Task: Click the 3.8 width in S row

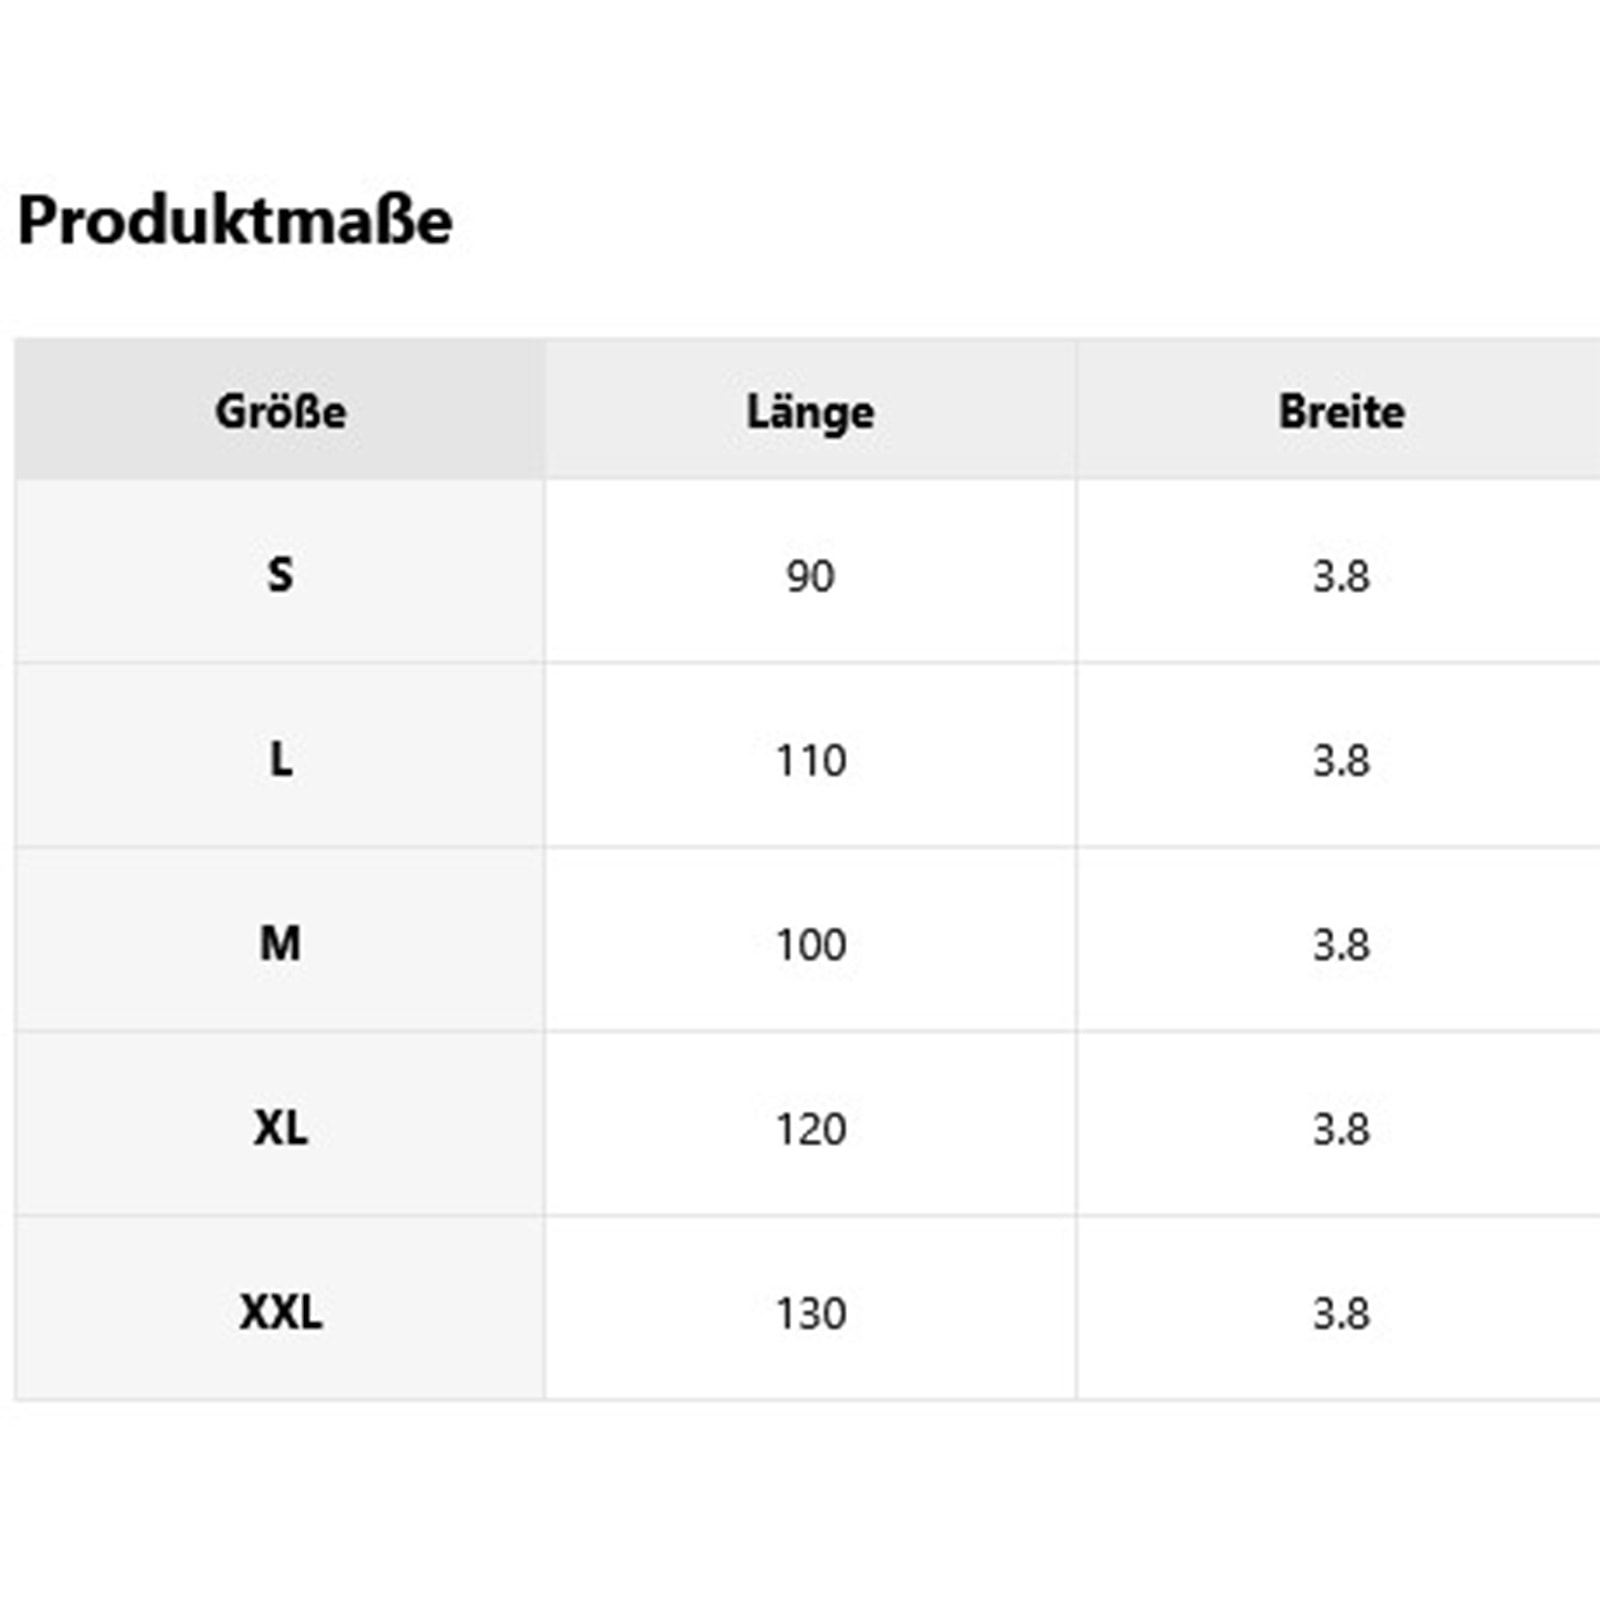Action: coord(1341,576)
